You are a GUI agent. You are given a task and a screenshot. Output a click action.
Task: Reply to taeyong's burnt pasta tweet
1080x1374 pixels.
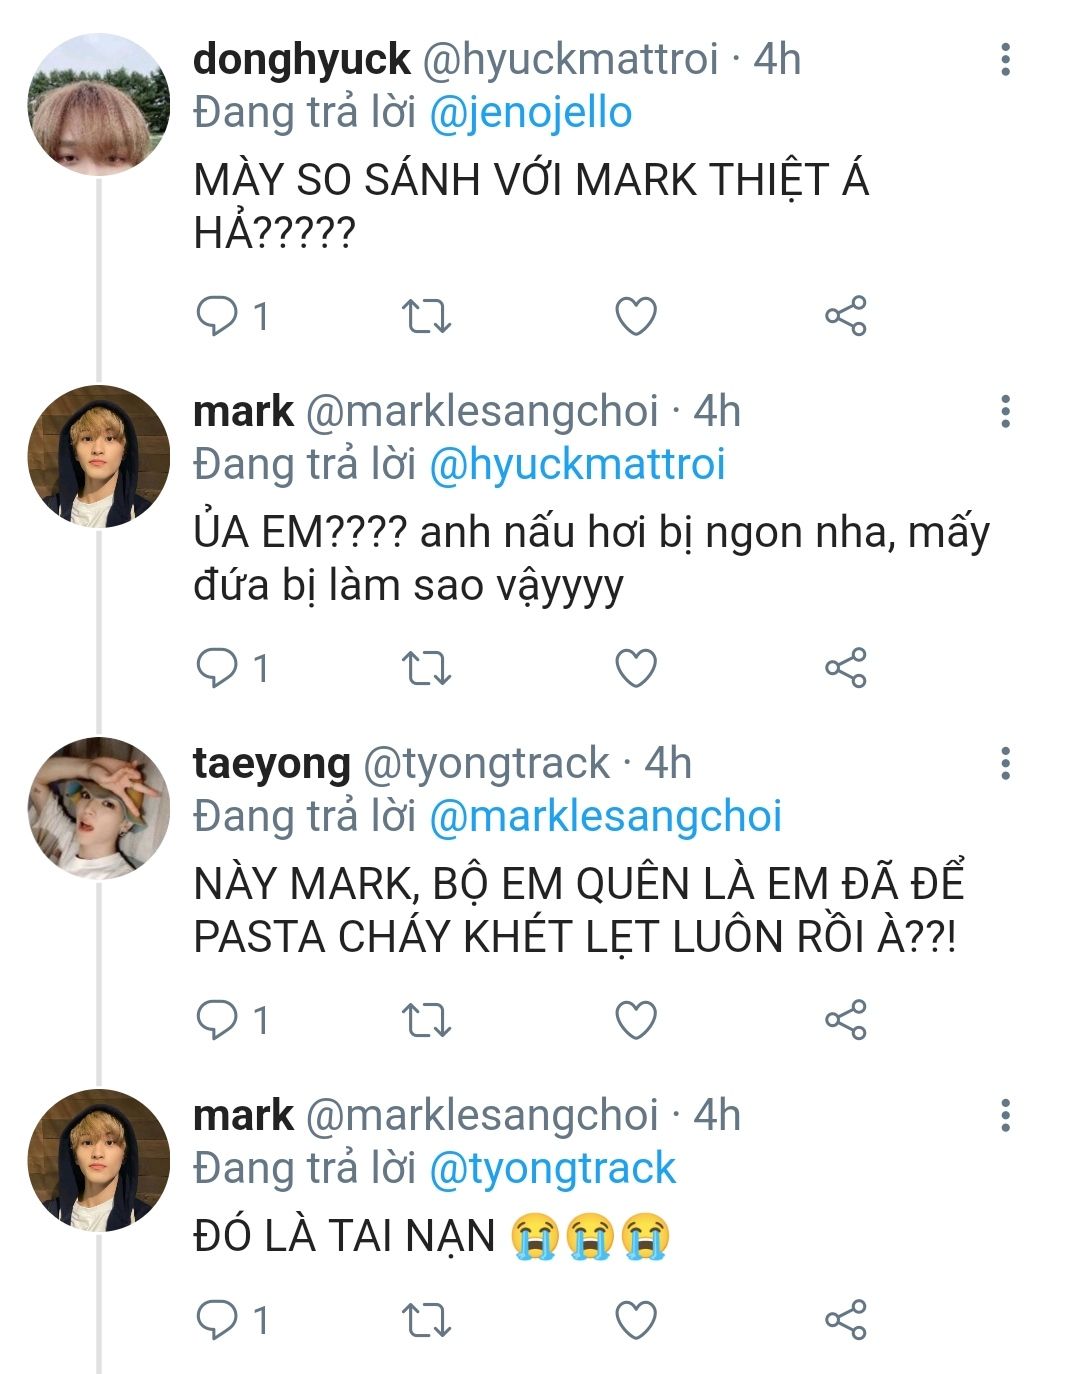click(217, 1020)
